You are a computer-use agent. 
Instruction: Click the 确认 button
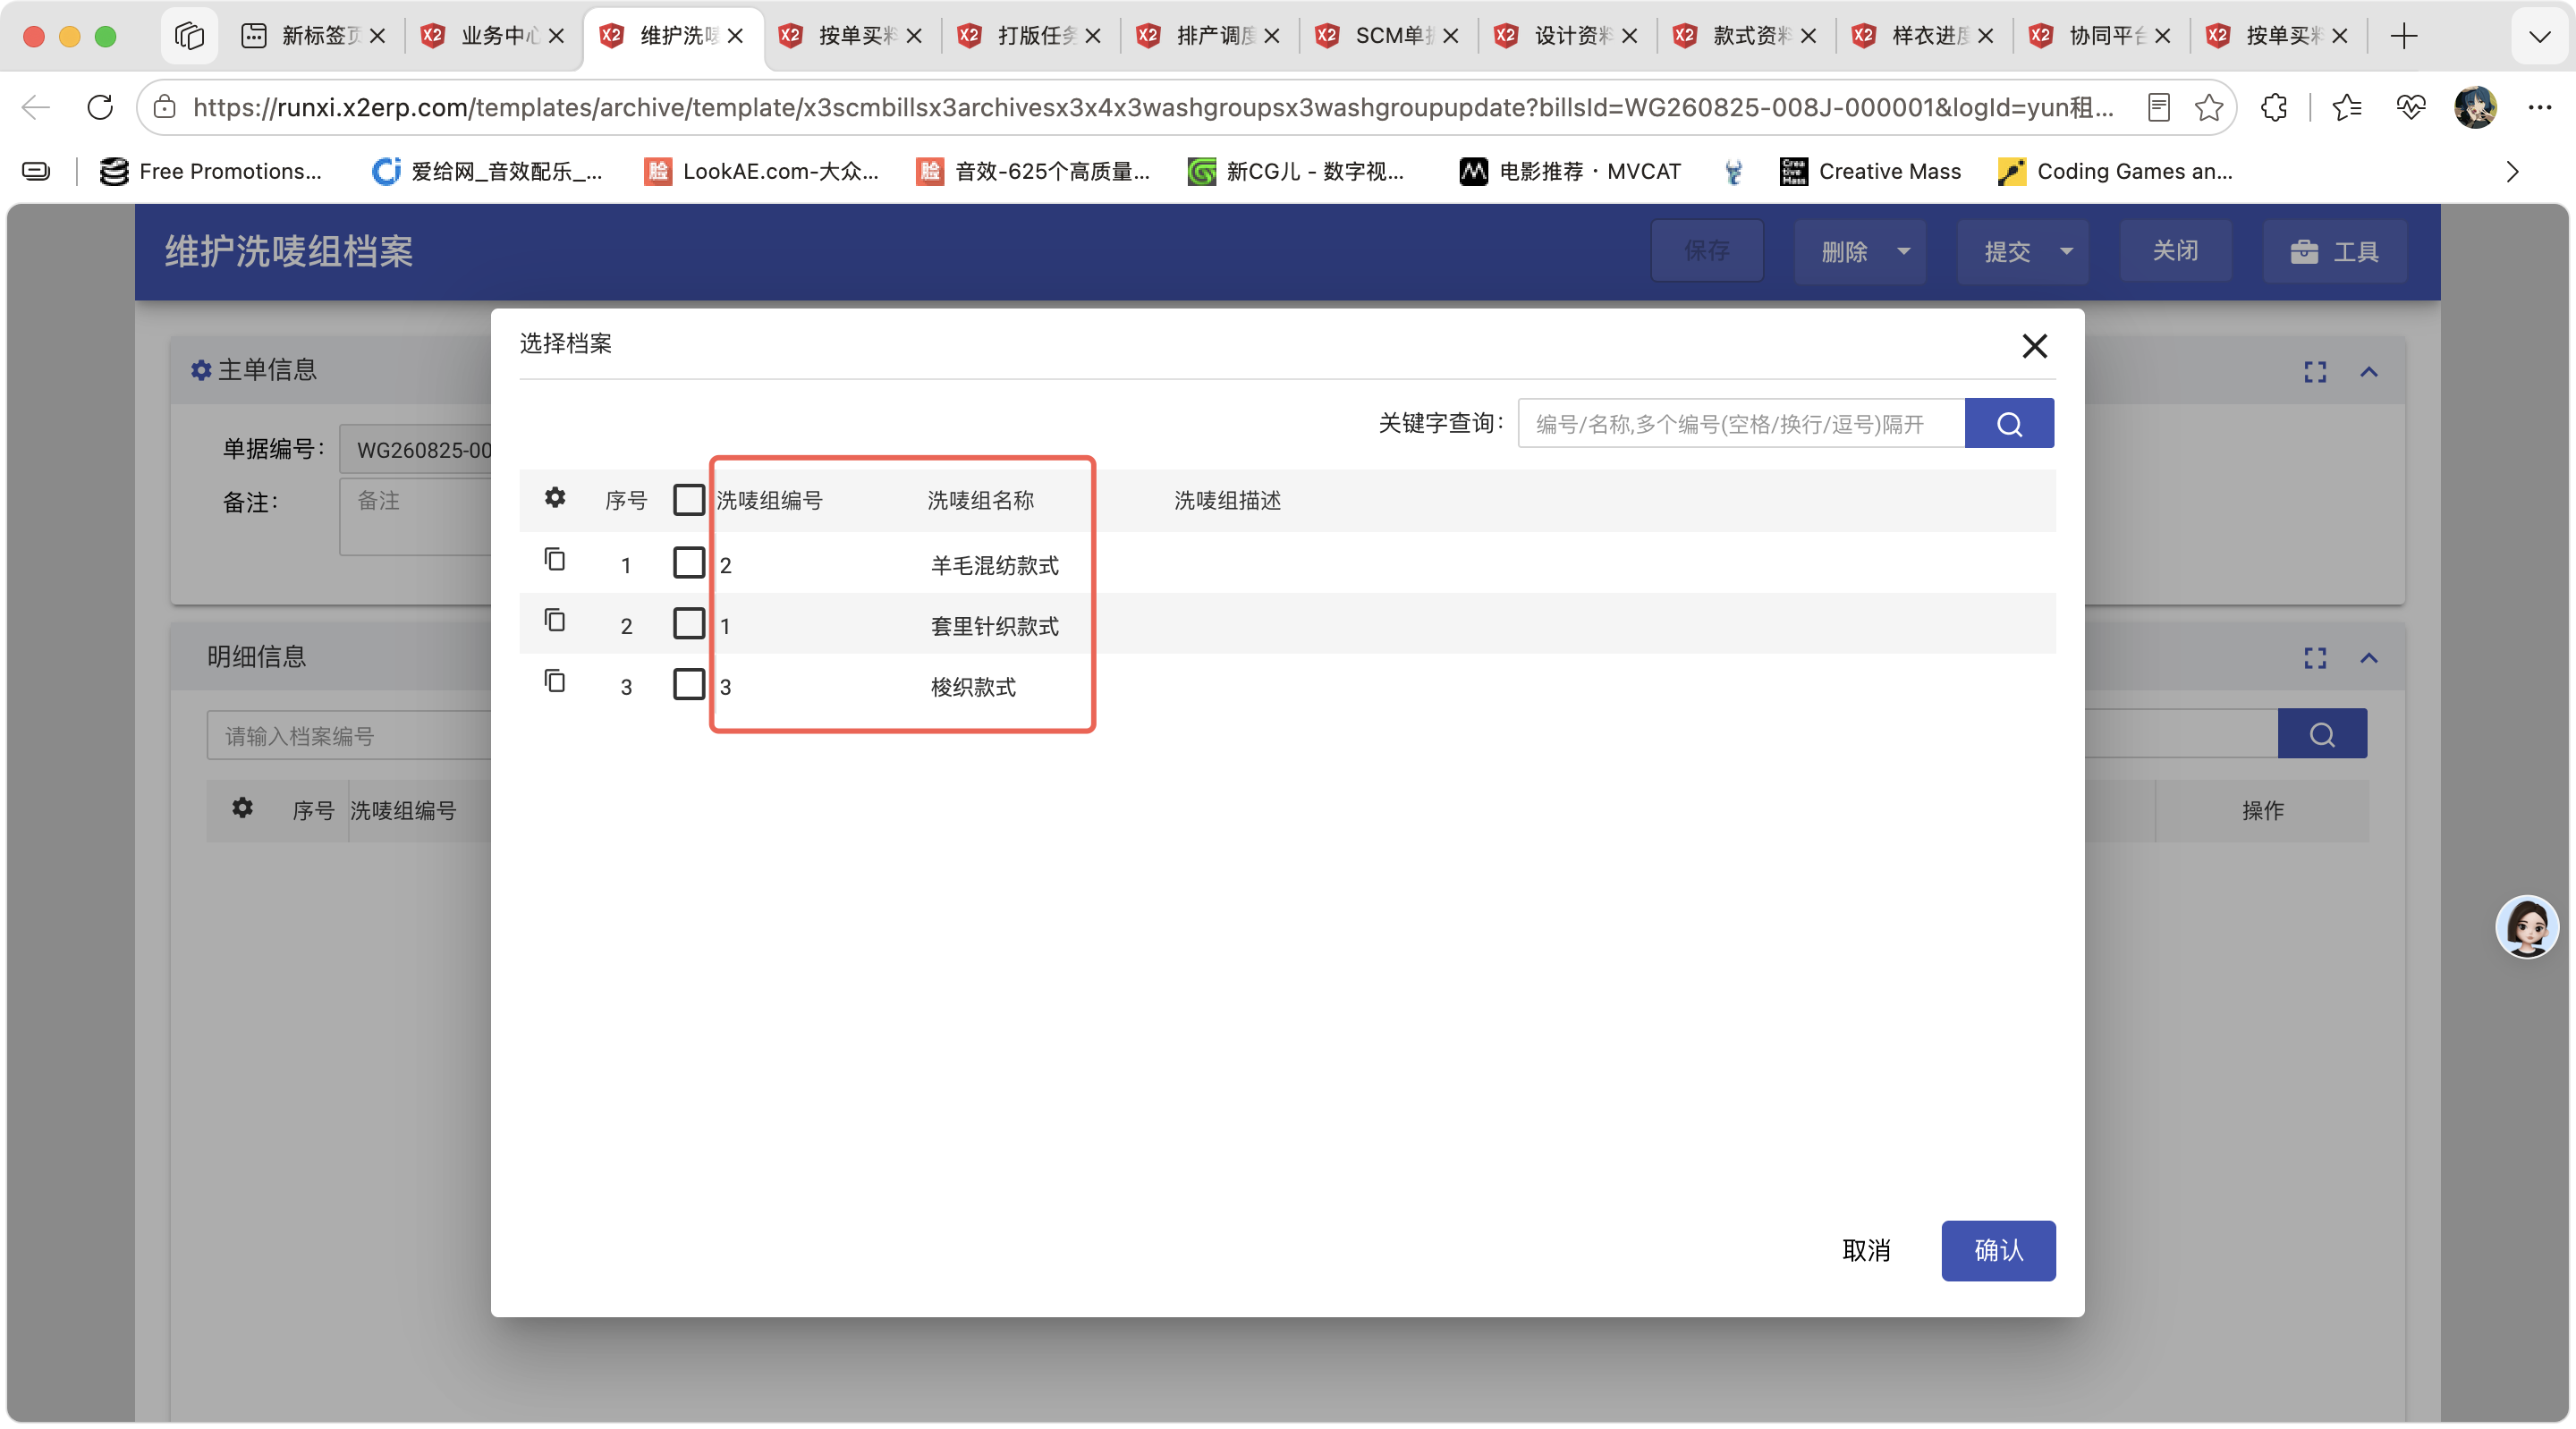tap(1998, 1250)
